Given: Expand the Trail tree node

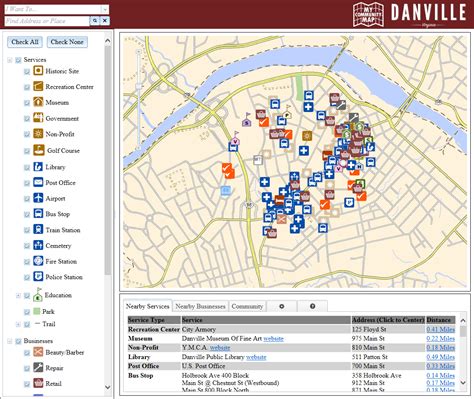Looking at the screenshot, I should 18,324.
